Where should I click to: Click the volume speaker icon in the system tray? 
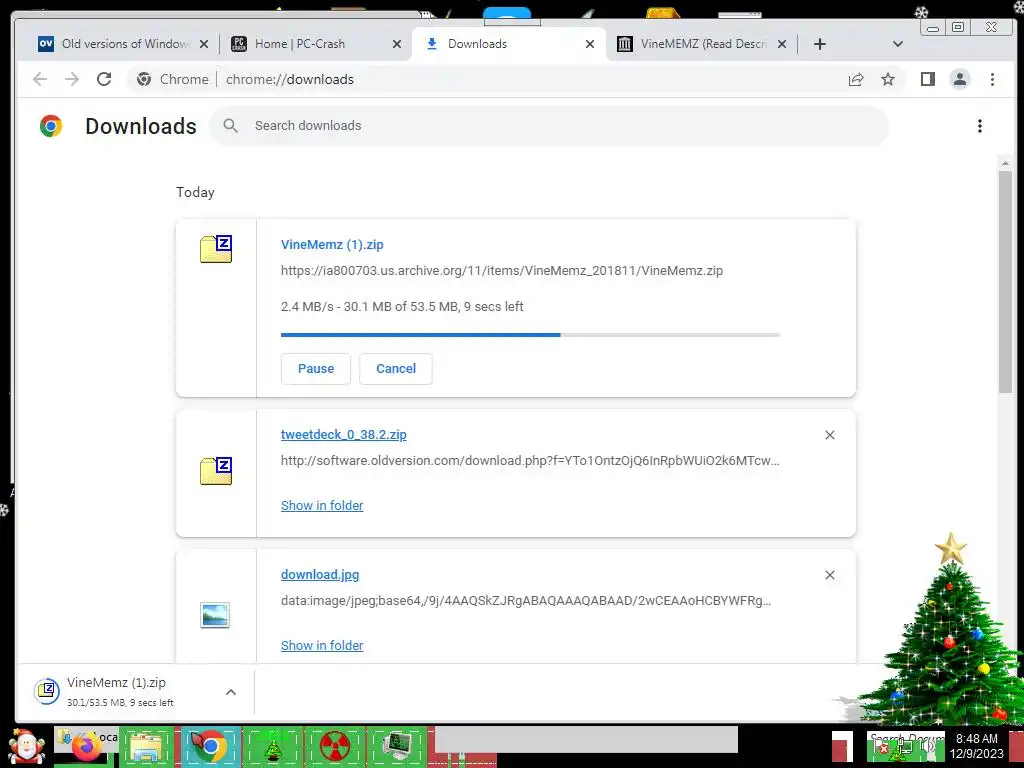930,748
